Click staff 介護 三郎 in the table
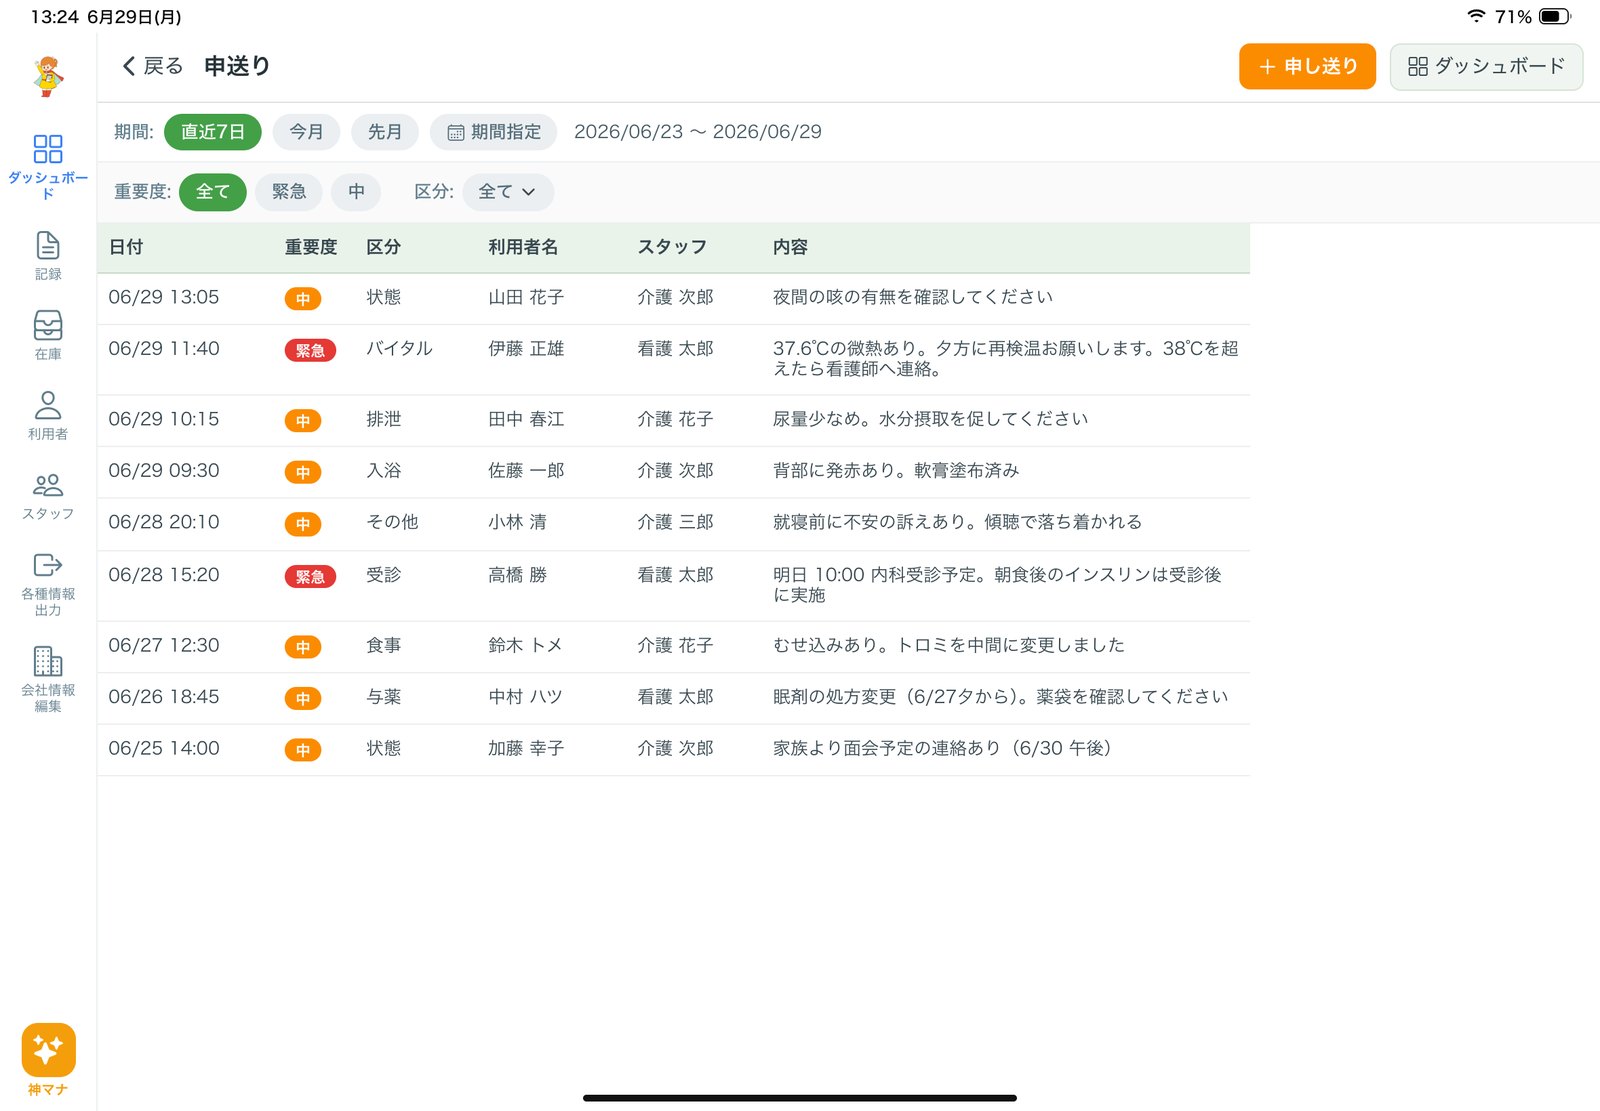 tap(675, 522)
